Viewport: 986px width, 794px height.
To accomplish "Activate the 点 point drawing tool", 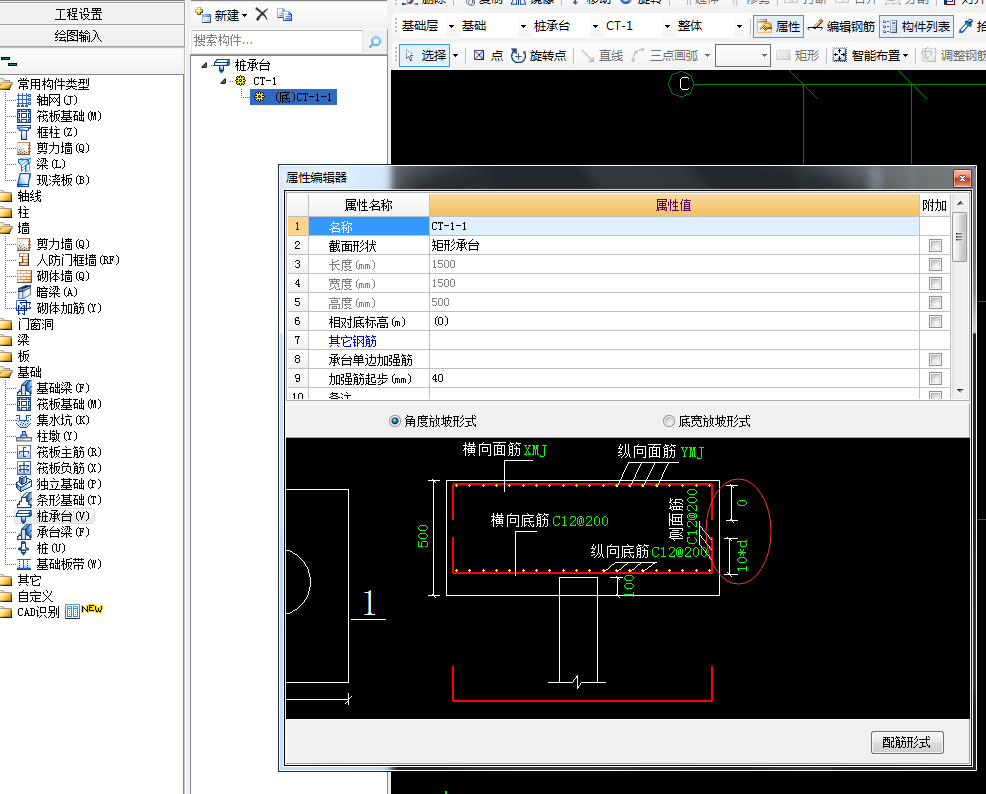I will click(488, 56).
